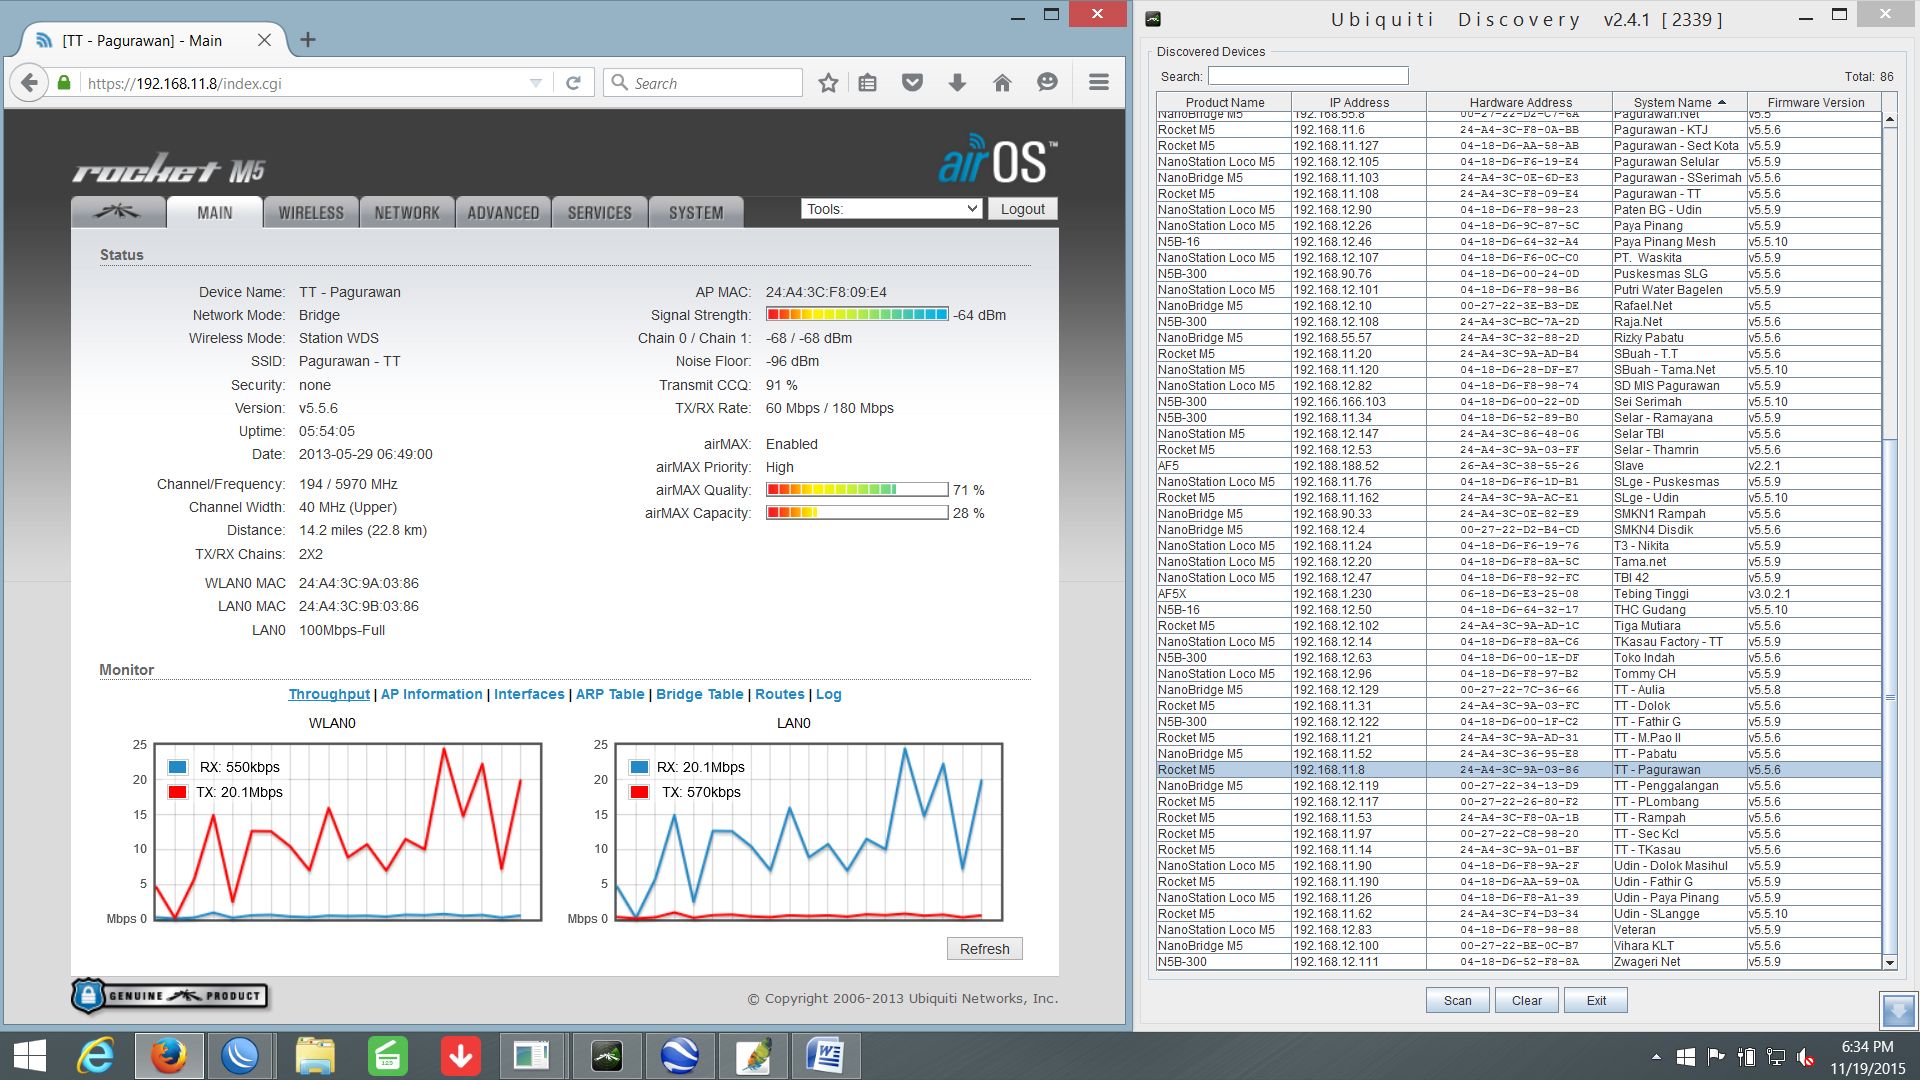The image size is (1920, 1080).
Task: Click the Network tab in airOS
Action: click(x=405, y=212)
